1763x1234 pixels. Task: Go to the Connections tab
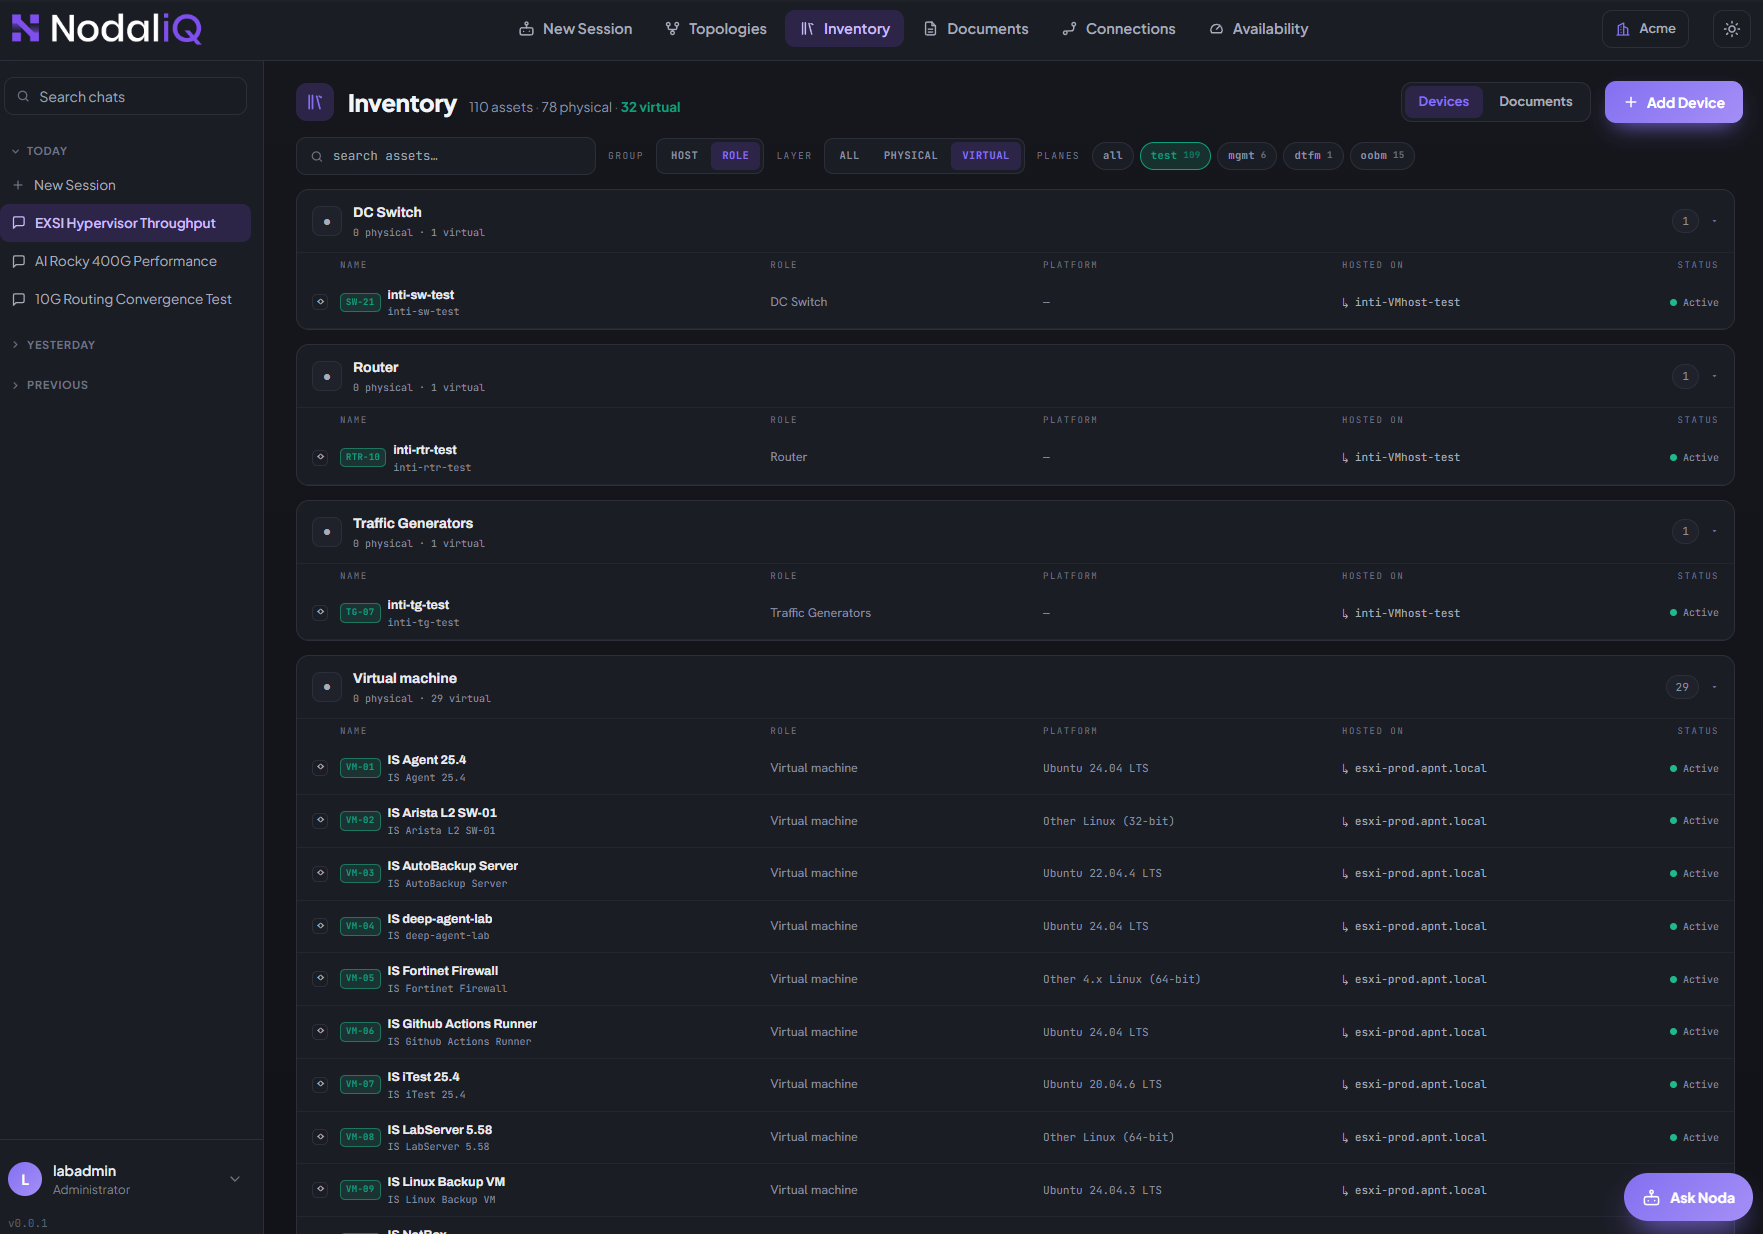tap(1118, 29)
